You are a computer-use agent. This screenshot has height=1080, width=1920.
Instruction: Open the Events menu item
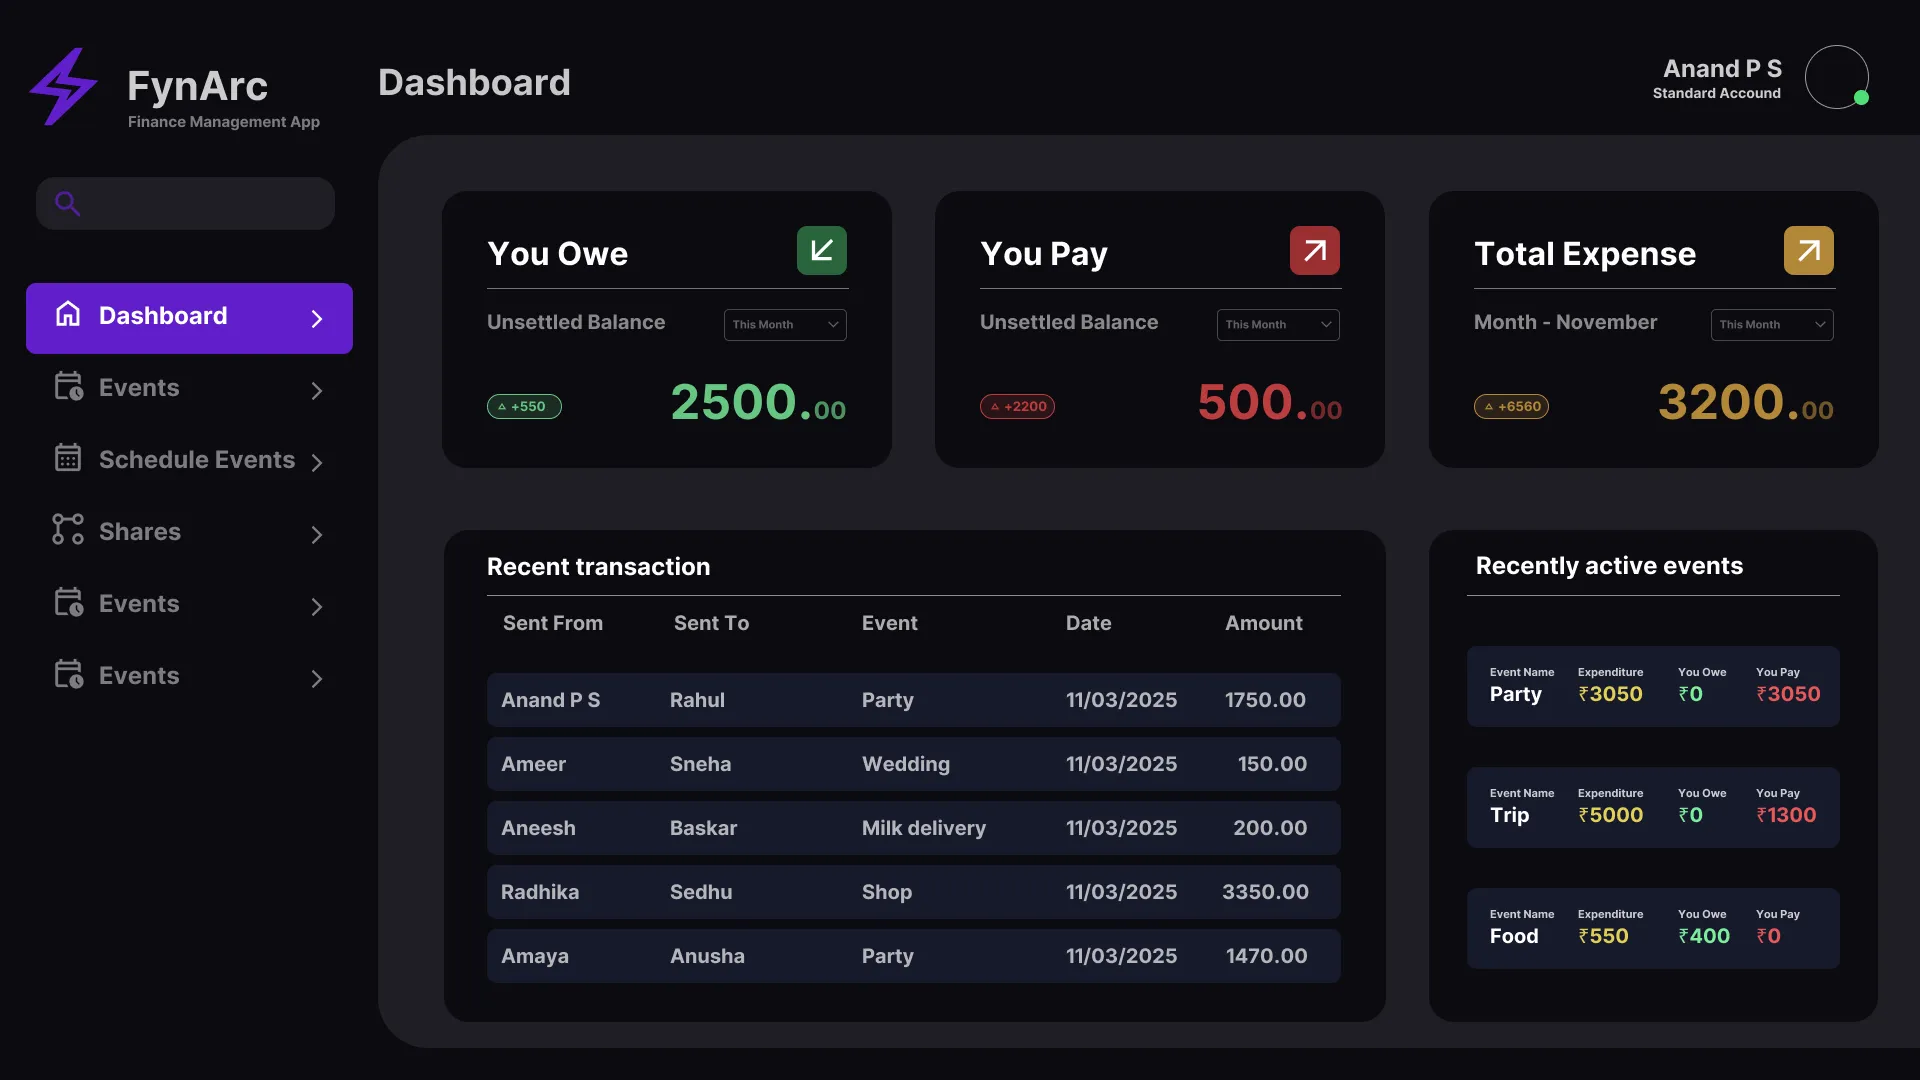point(139,387)
